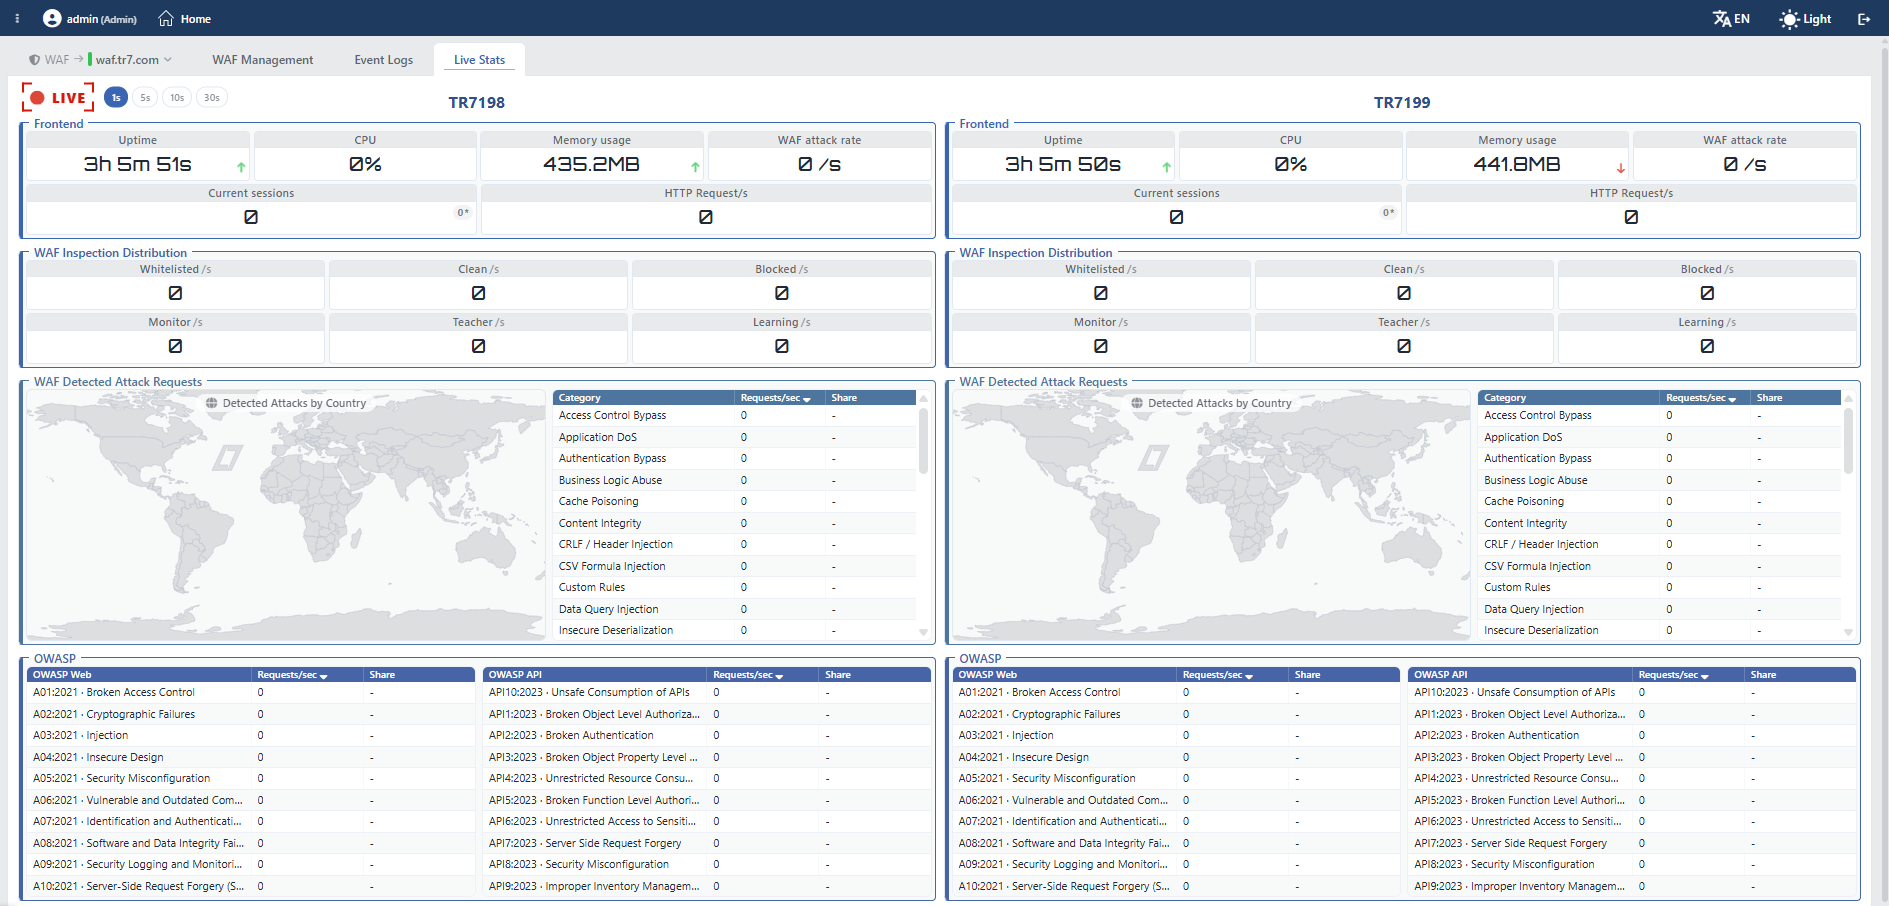Click the TR7198 world map of attacks
This screenshot has height=906, width=1889.
tap(286, 515)
